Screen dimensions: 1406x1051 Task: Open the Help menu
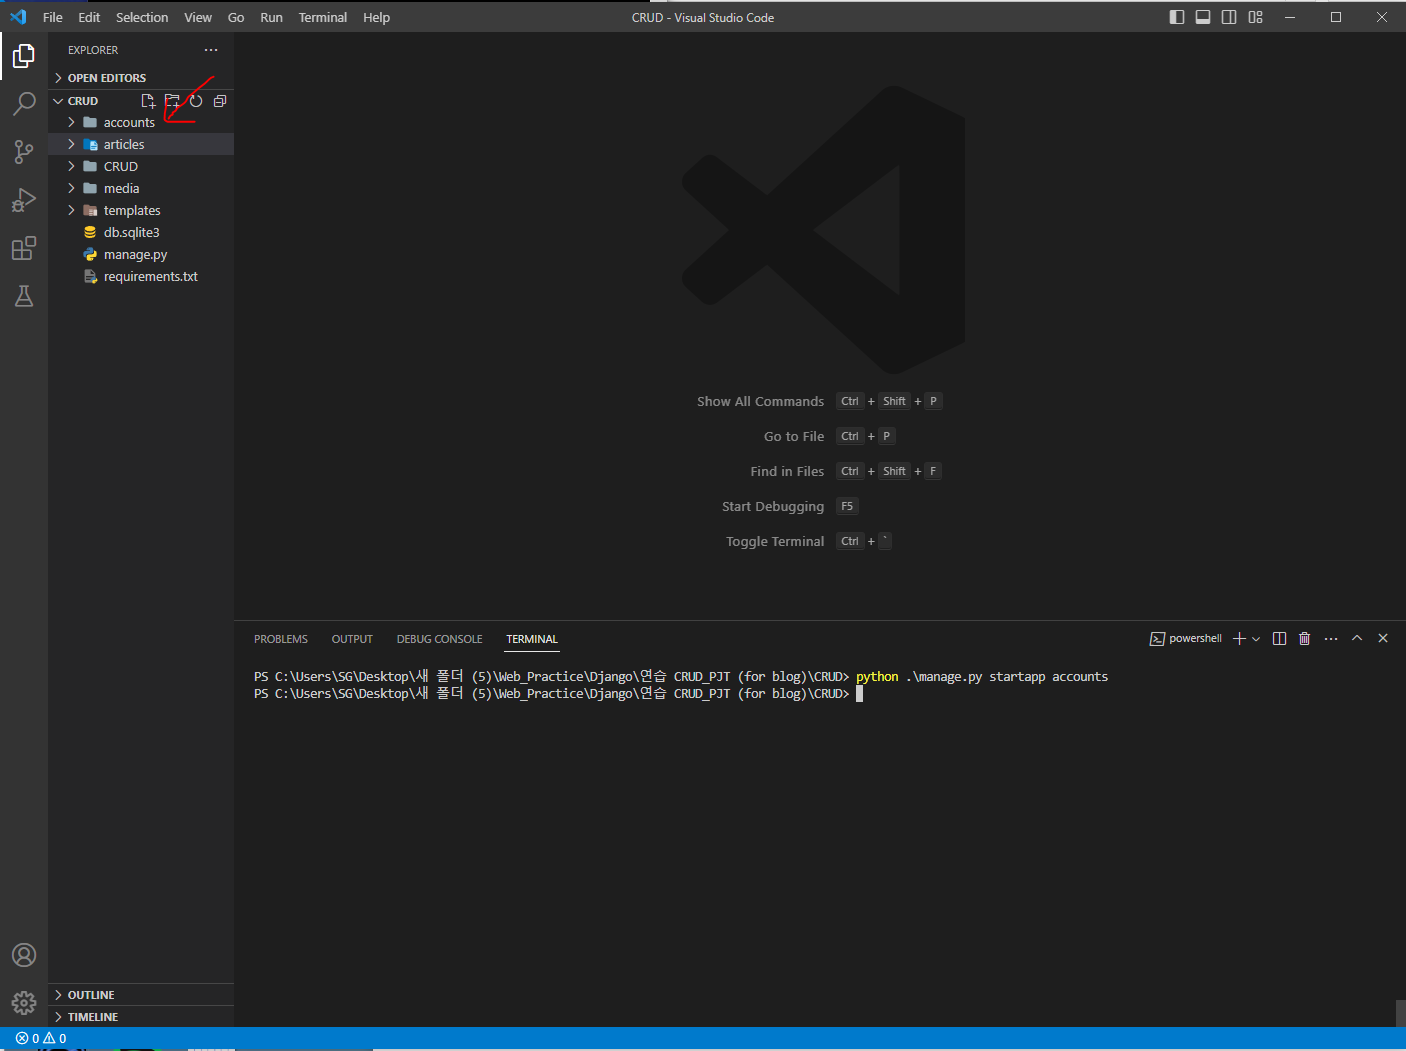pyautogui.click(x=376, y=17)
